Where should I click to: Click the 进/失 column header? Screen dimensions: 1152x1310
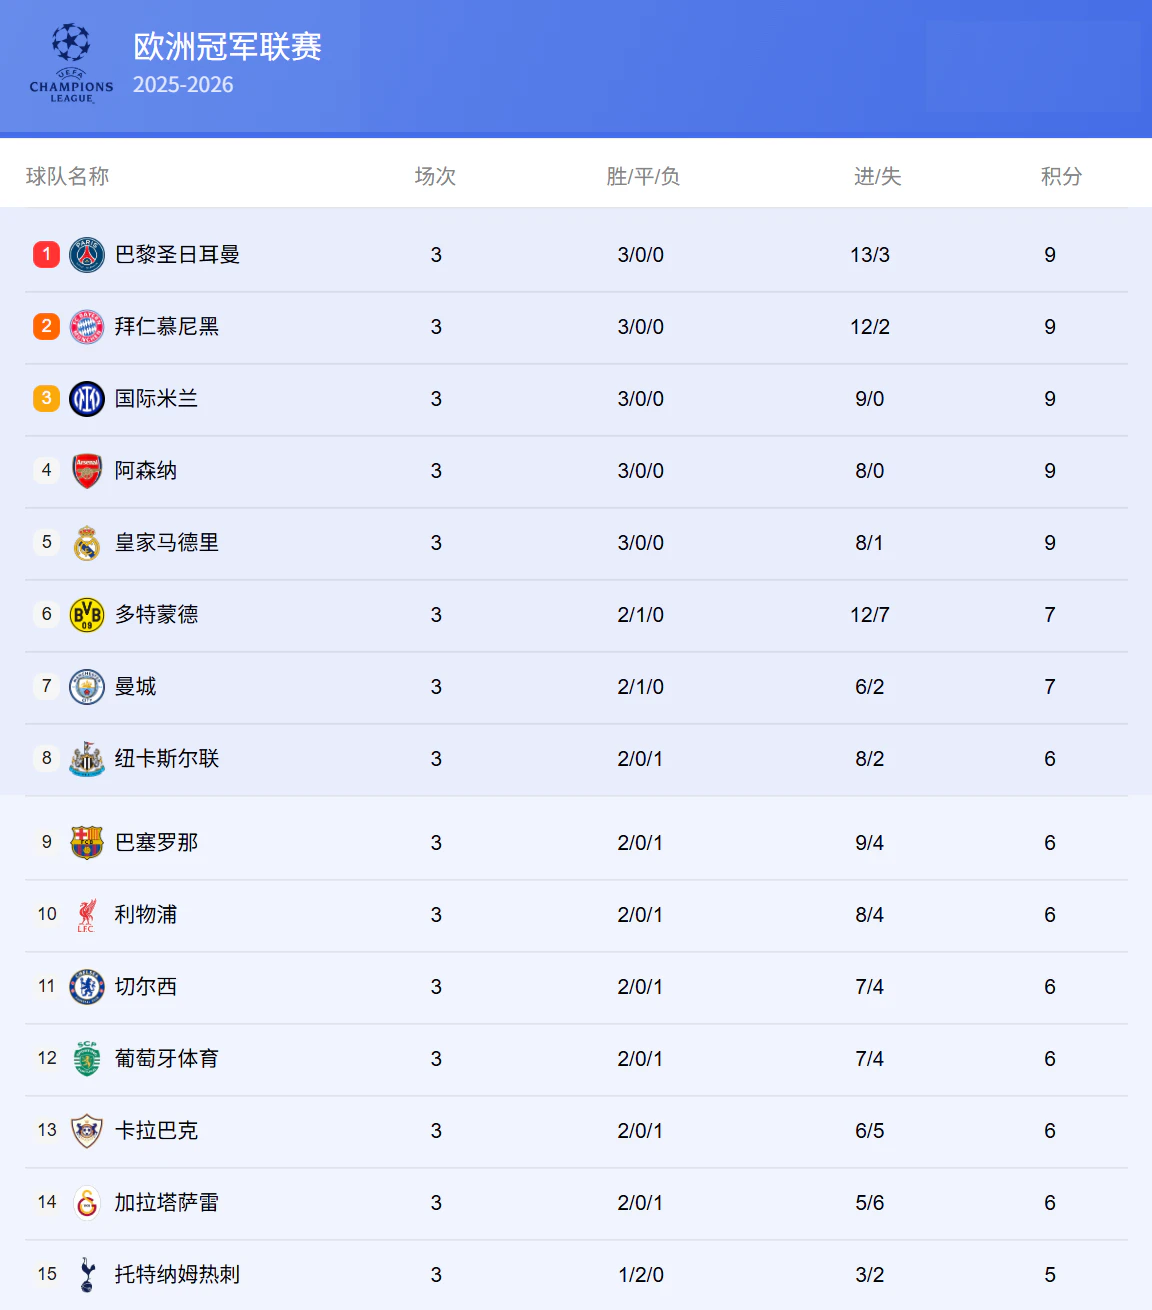pos(877,177)
